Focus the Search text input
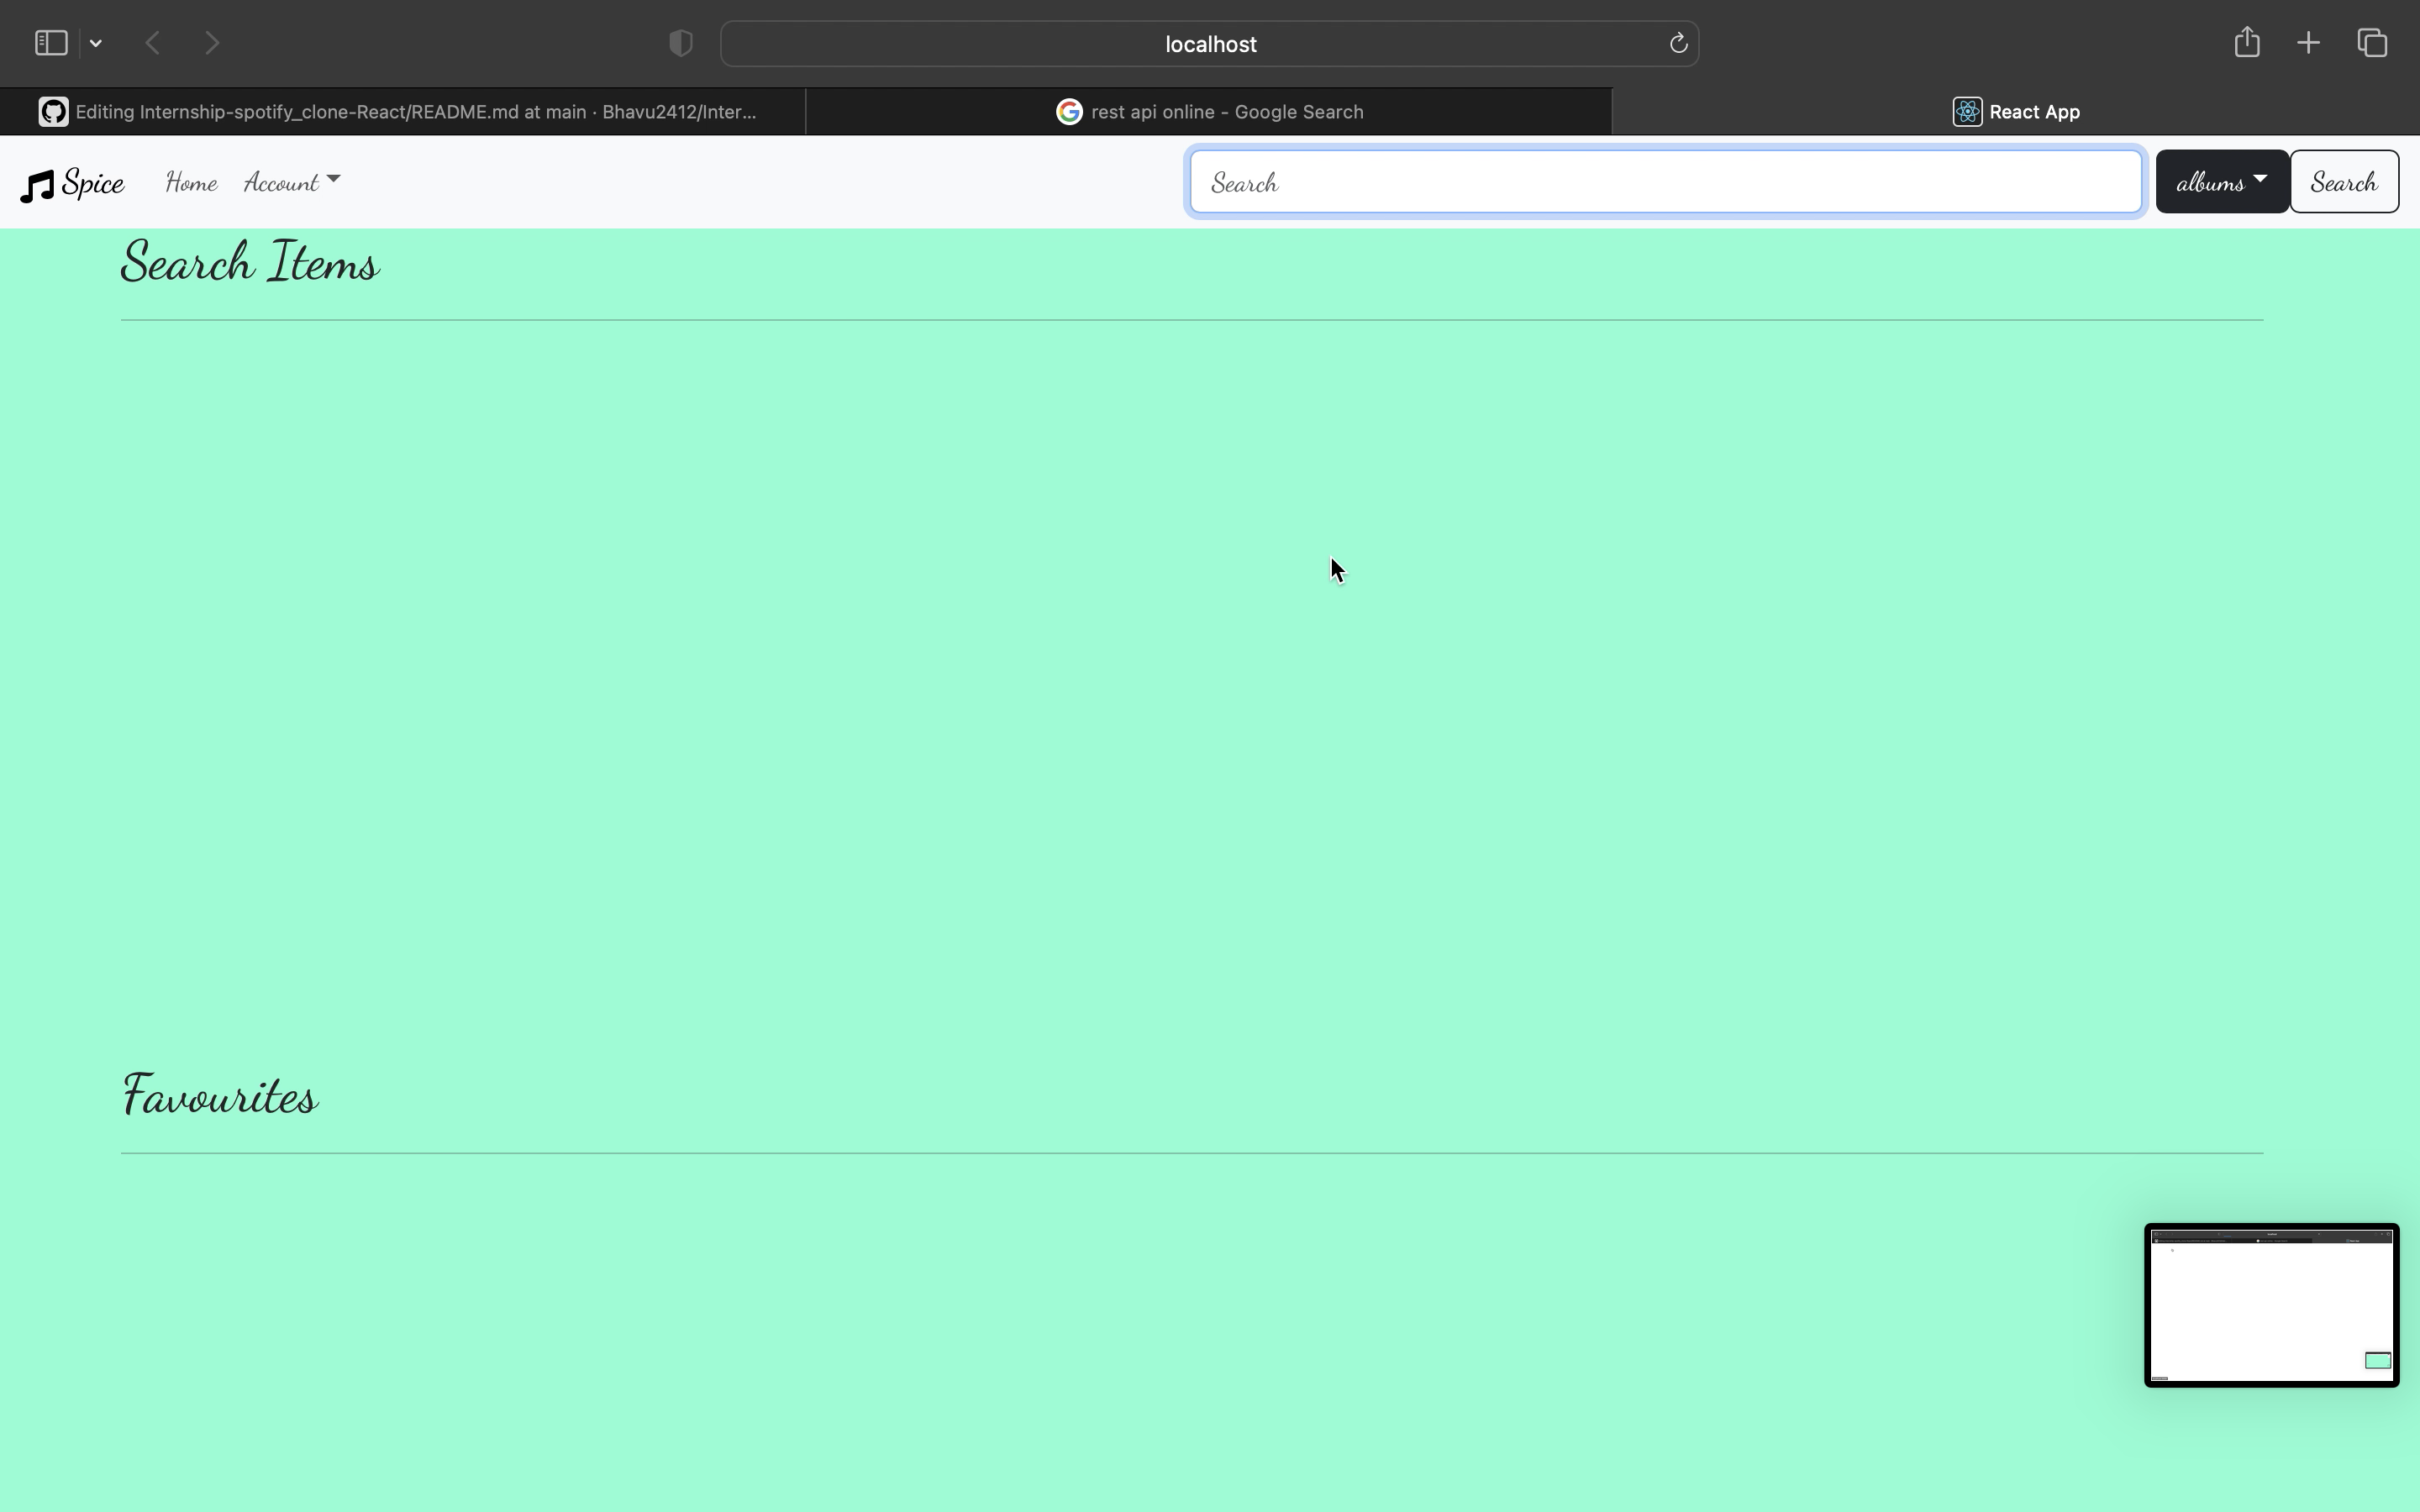Image resolution: width=2420 pixels, height=1512 pixels. 1665,182
